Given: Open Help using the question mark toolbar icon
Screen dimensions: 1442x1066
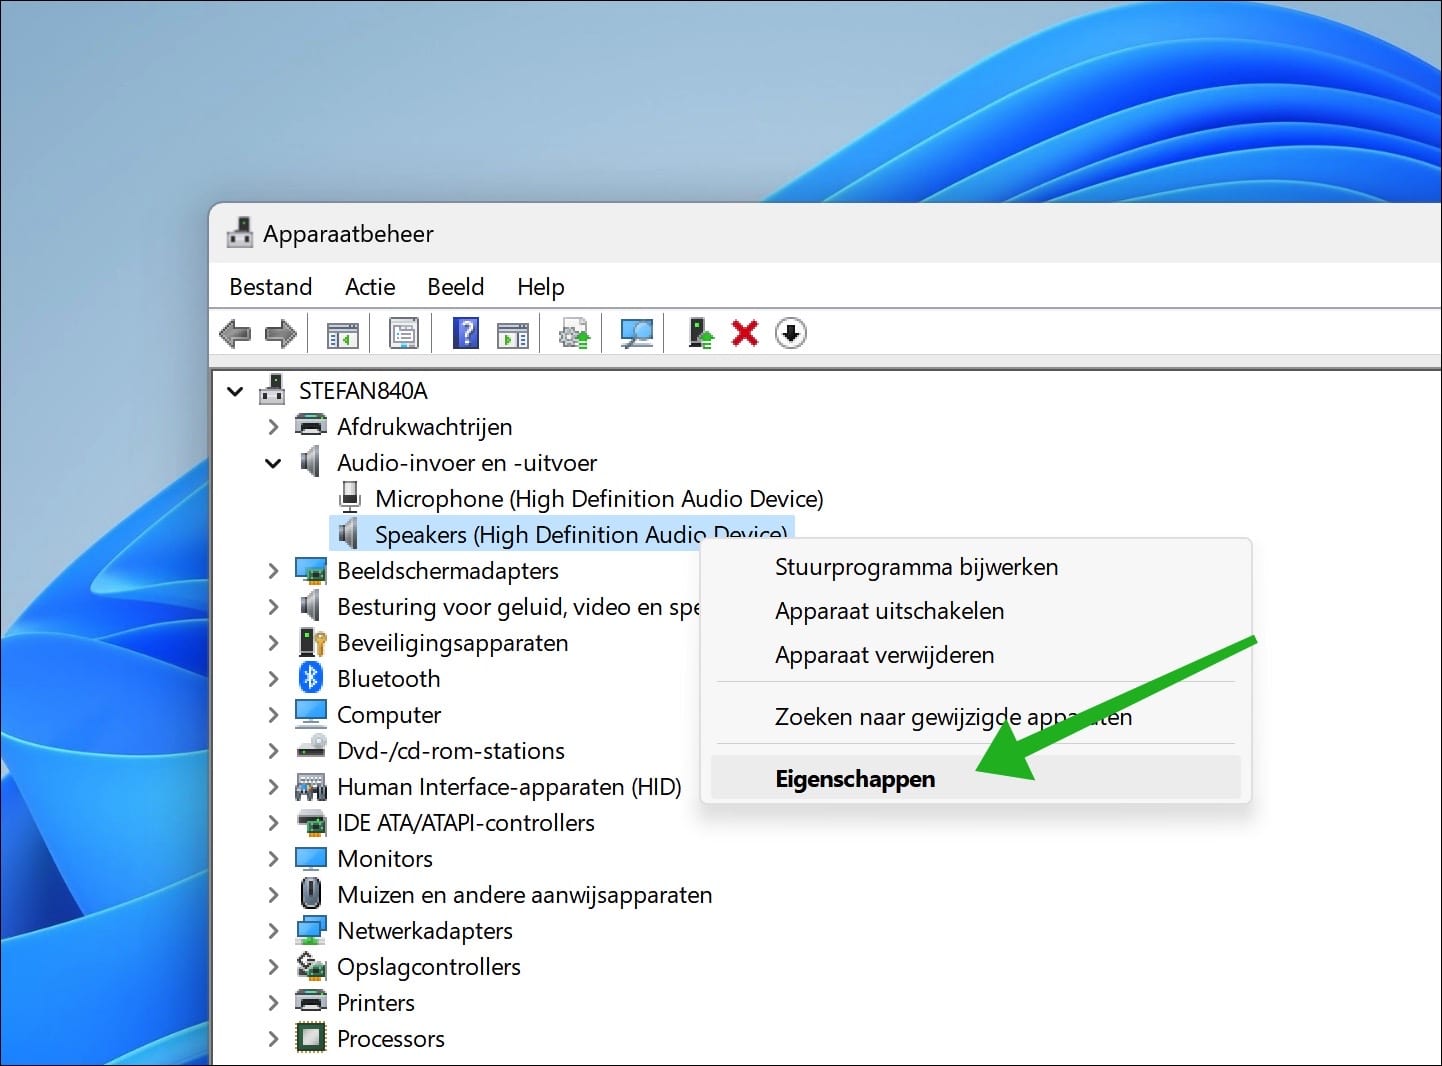Looking at the screenshot, I should point(465,333).
